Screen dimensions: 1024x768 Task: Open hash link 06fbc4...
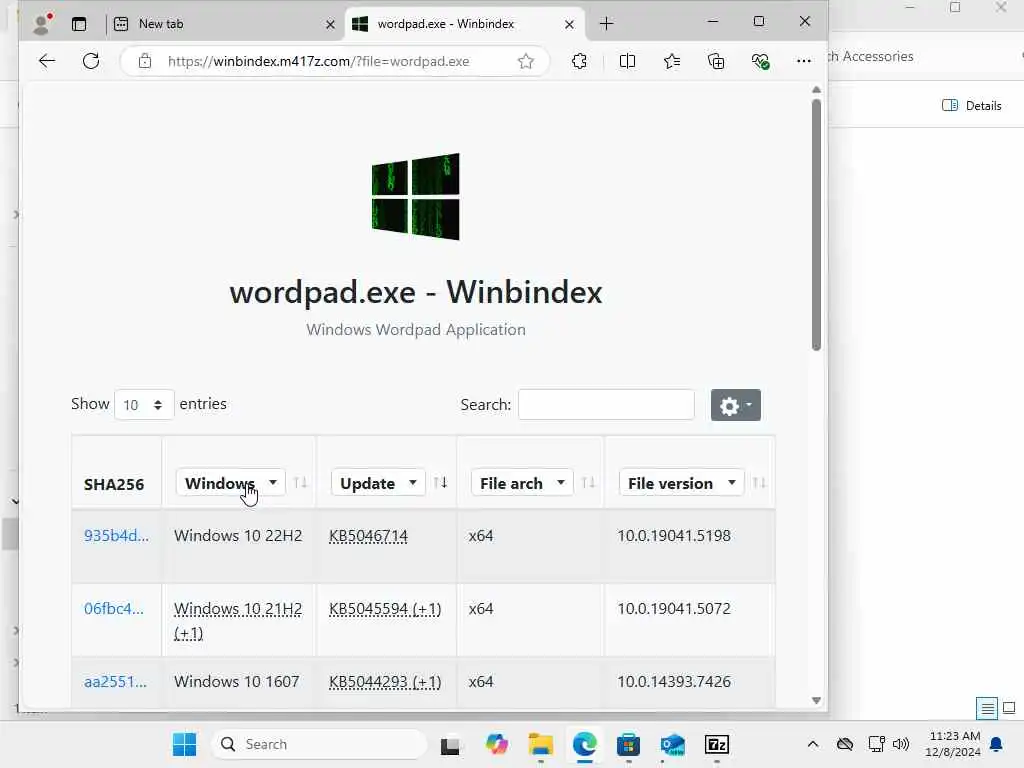(x=114, y=609)
